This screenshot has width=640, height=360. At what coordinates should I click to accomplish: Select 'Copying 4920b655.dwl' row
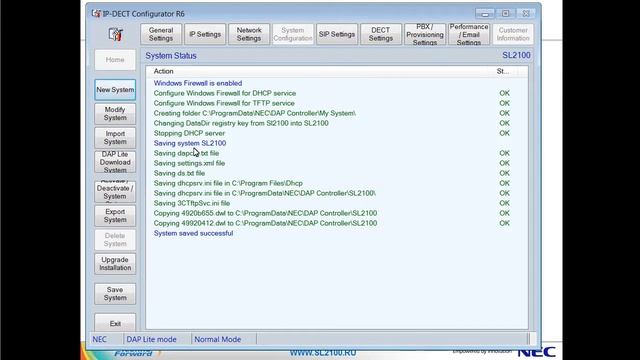pos(337,213)
